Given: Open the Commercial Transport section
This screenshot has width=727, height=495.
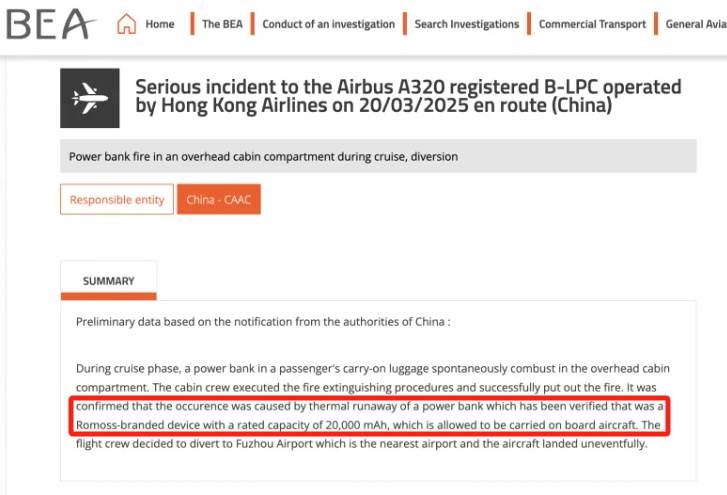Looking at the screenshot, I should pos(592,24).
